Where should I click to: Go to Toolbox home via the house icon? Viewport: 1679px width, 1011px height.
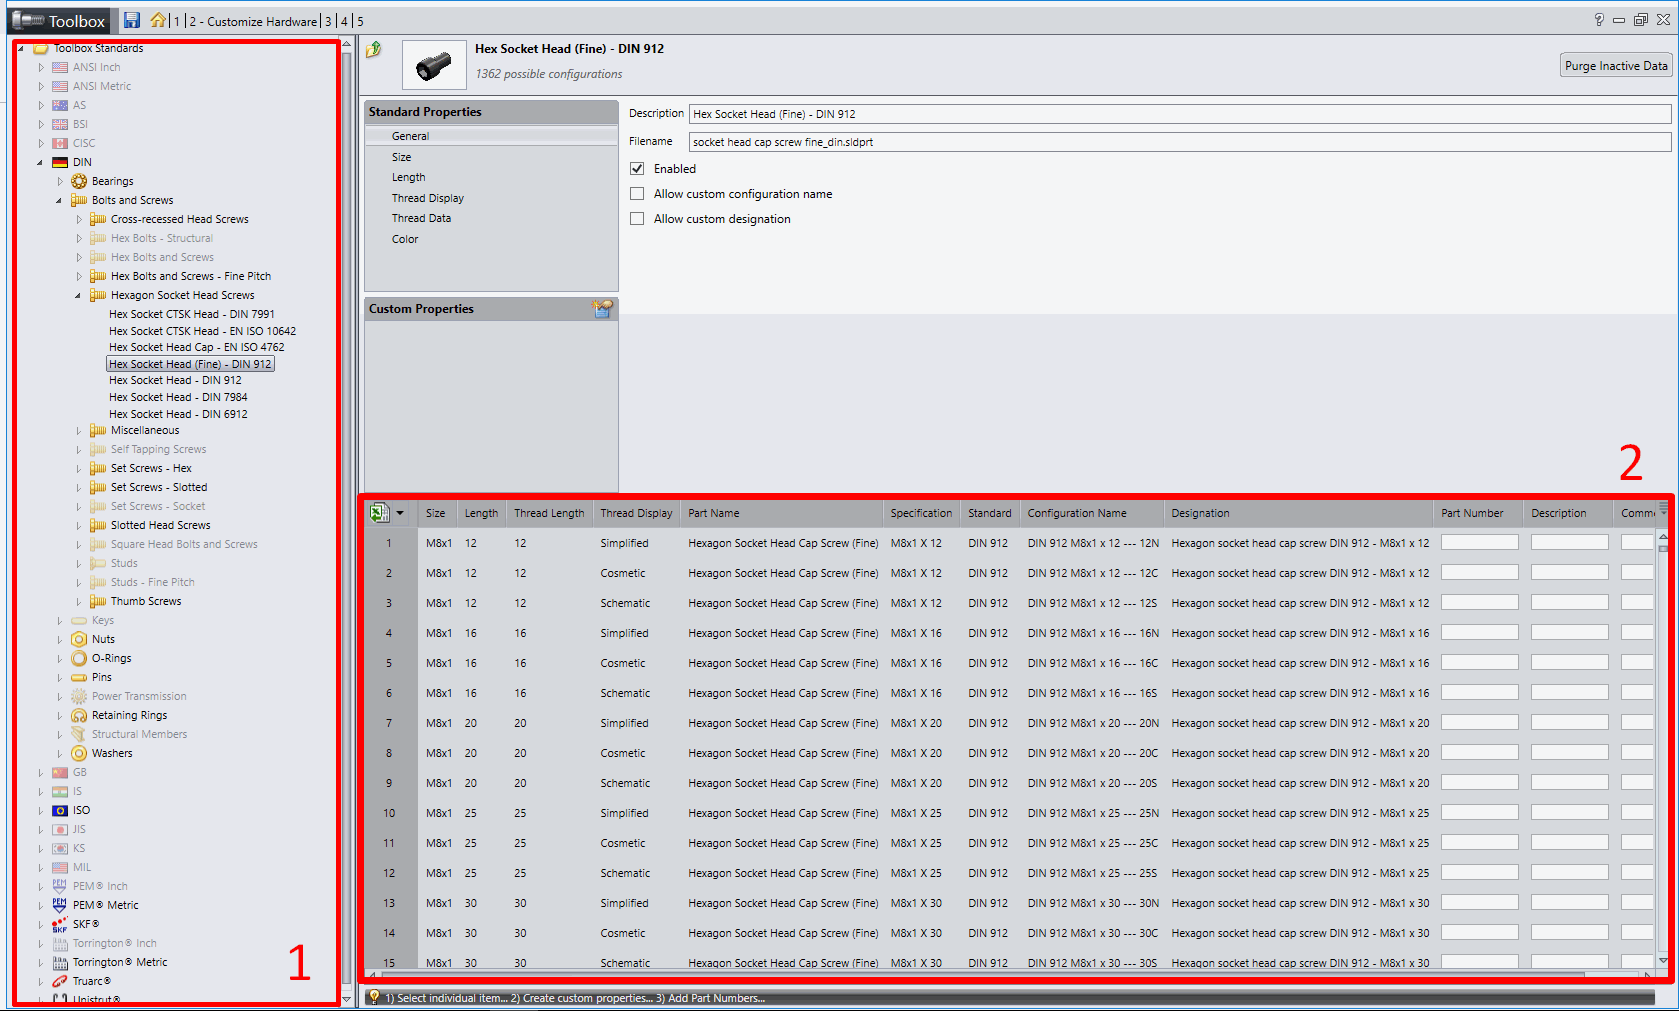(159, 20)
